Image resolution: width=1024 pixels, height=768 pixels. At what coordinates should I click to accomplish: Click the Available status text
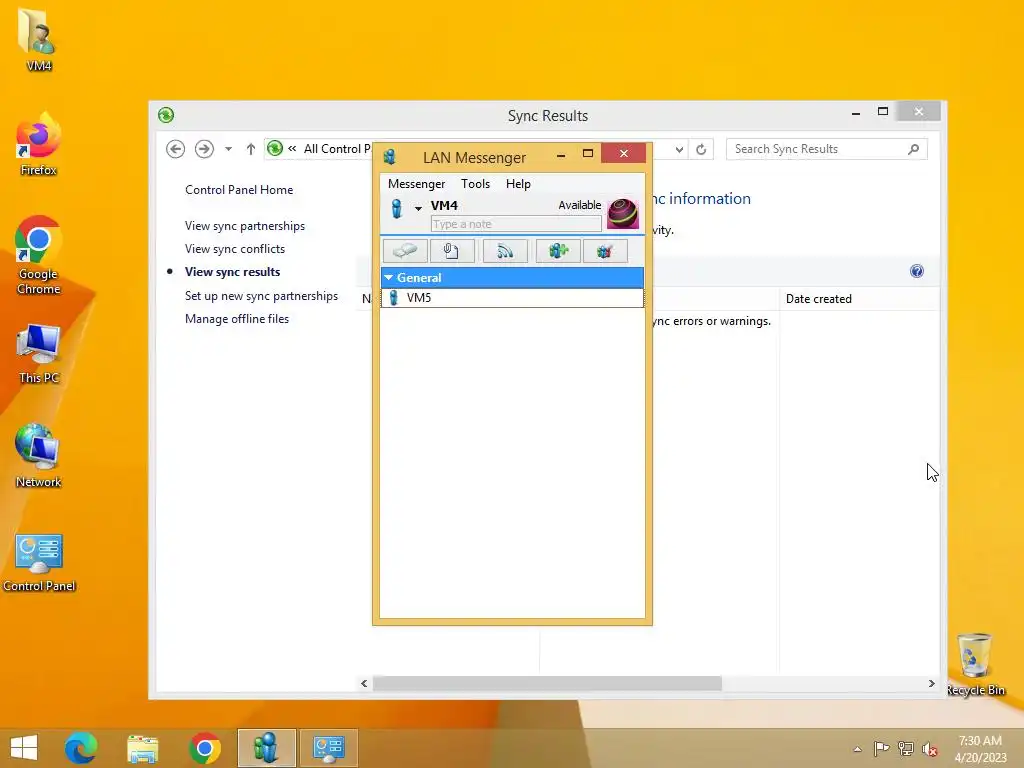[579, 205]
